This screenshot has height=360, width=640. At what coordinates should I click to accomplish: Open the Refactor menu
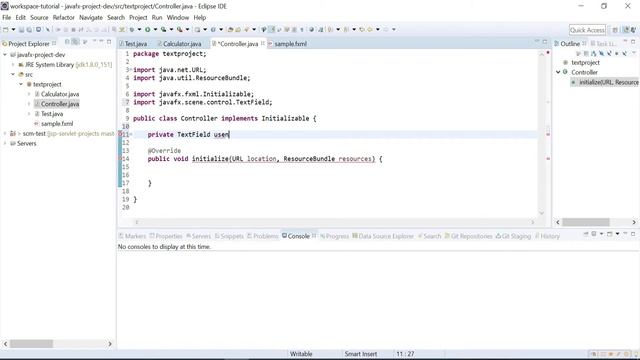pos(64,18)
